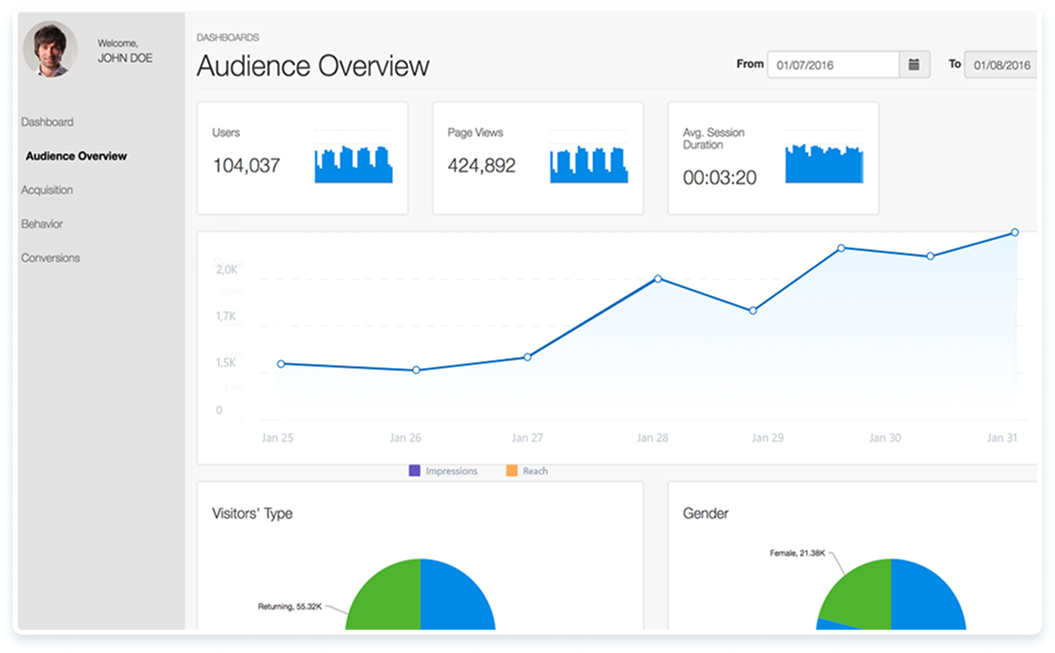Click the Users sparkline bar chart

(x=353, y=165)
